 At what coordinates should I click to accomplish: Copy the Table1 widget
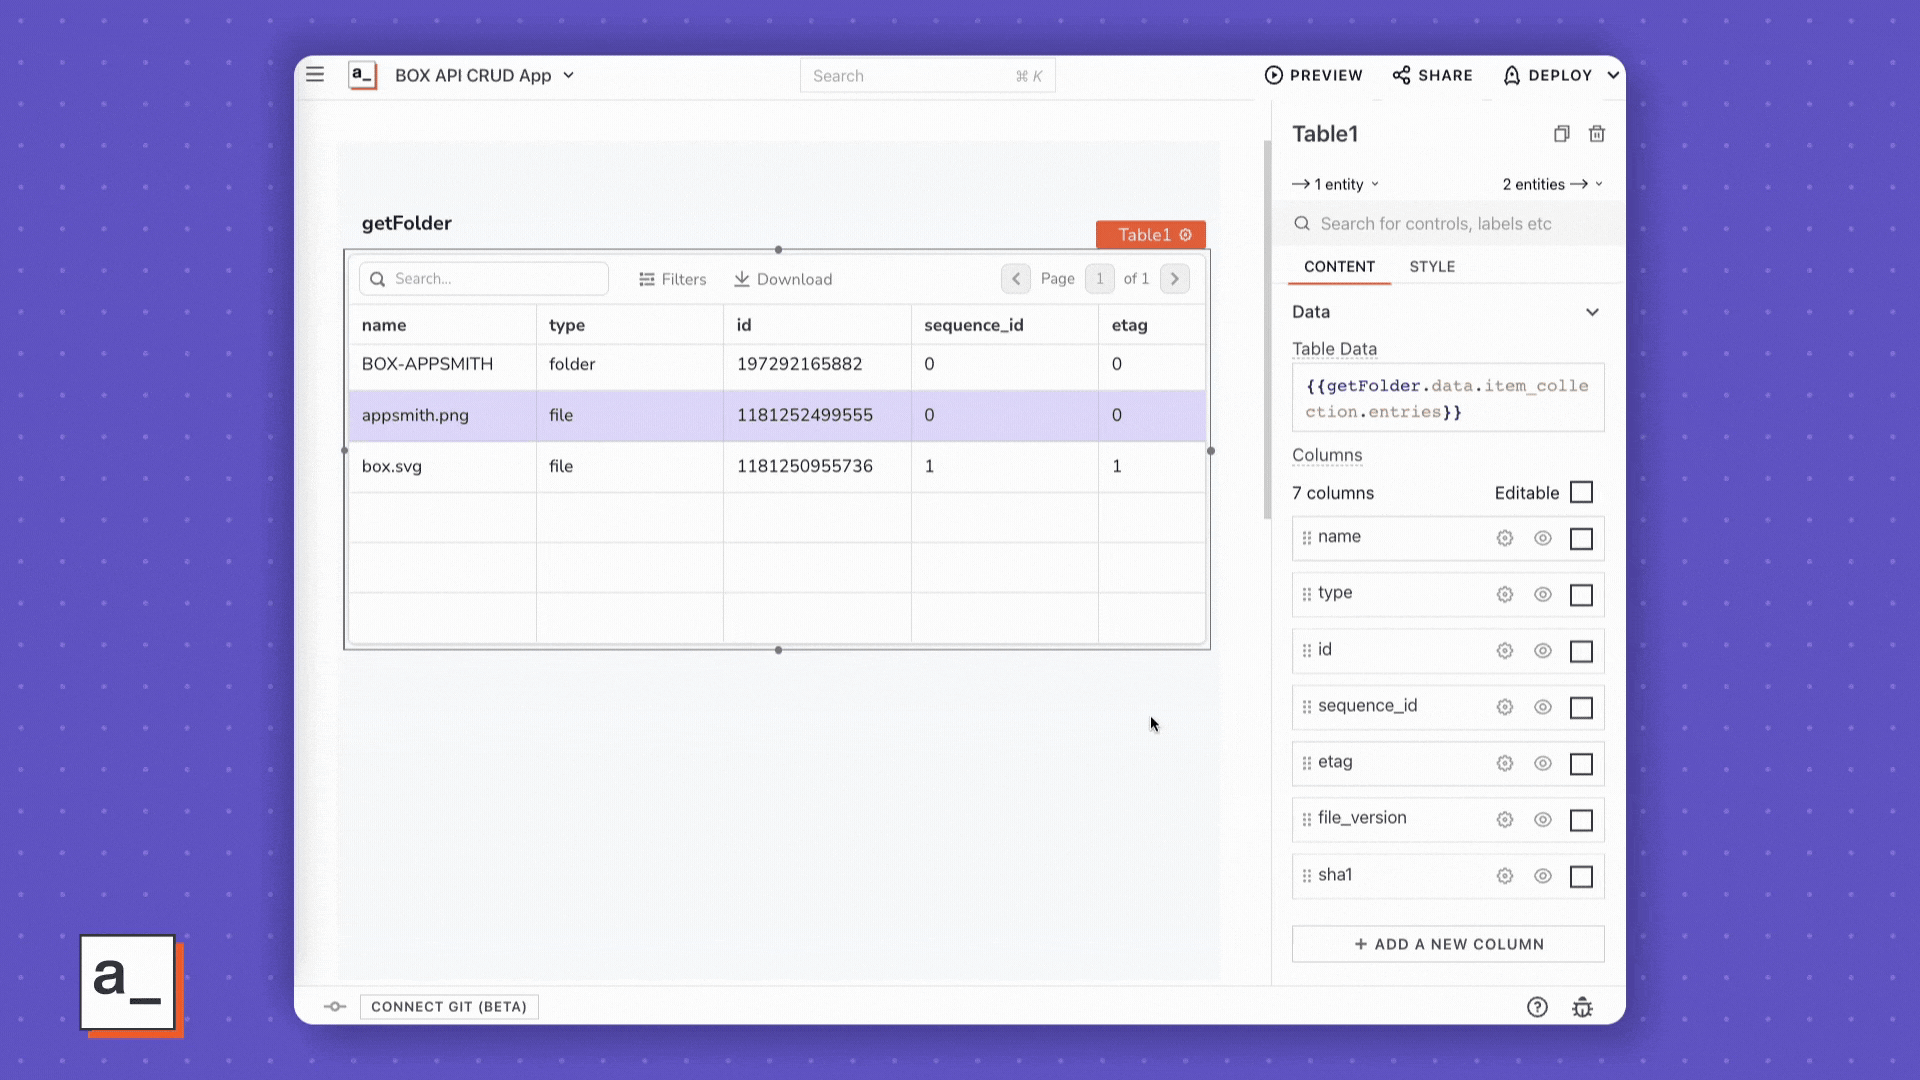pos(1561,134)
